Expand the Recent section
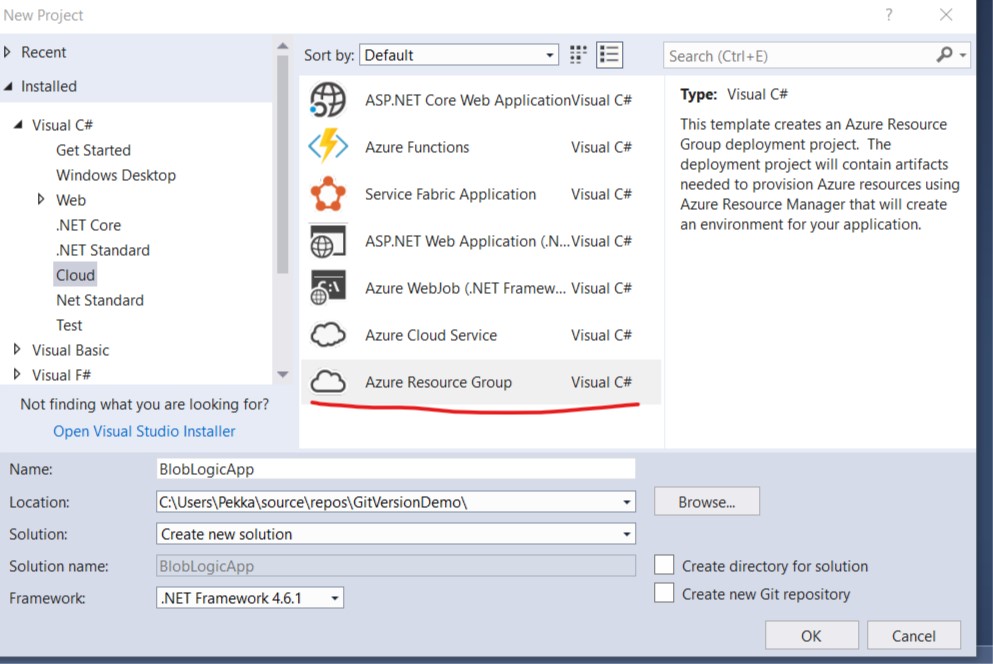 click(x=8, y=52)
